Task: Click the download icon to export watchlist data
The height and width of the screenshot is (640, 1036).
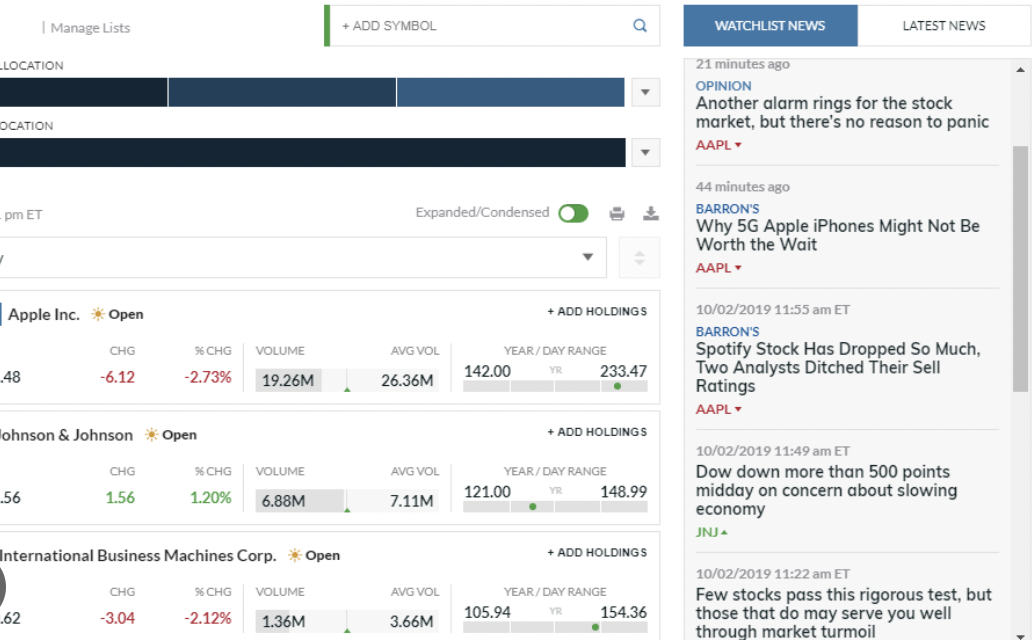Action: [x=651, y=212]
